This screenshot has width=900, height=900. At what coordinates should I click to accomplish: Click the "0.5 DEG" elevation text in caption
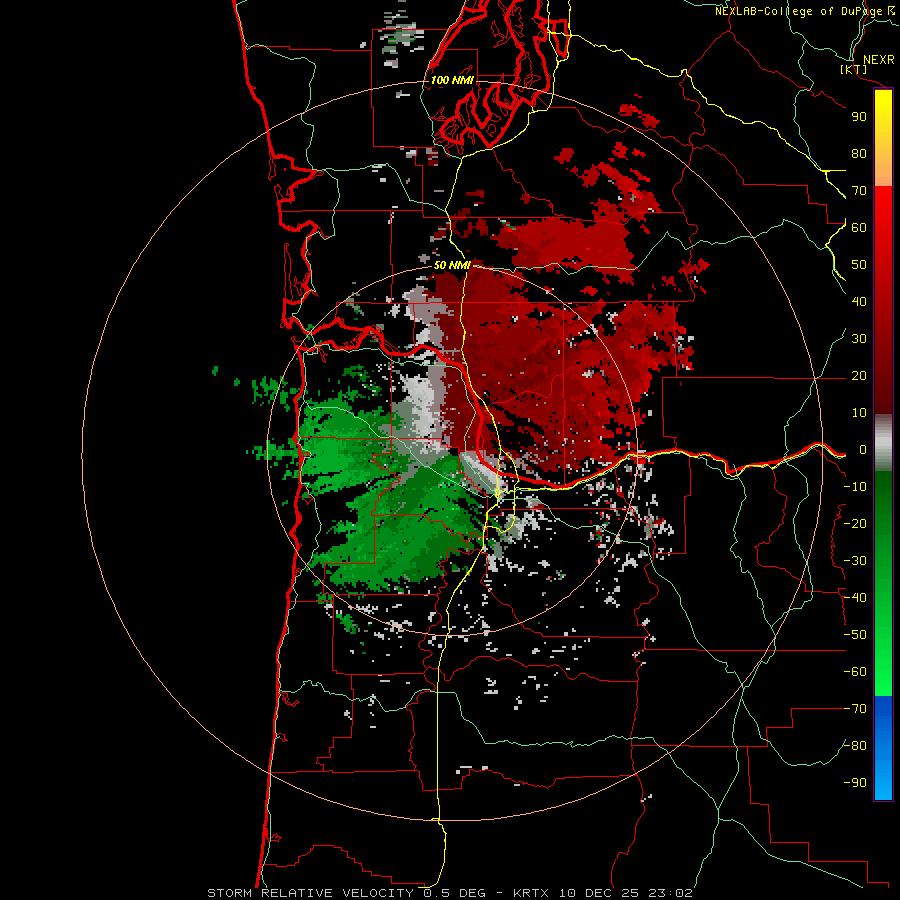click(454, 893)
